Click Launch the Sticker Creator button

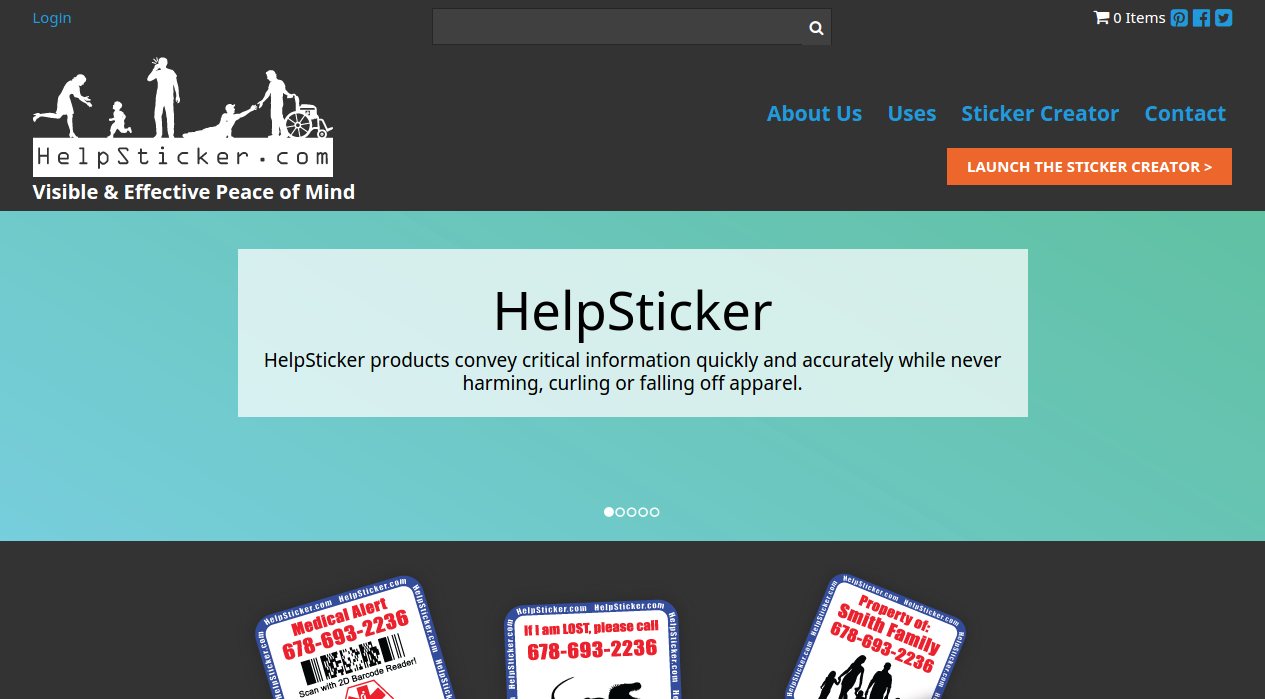1089,167
